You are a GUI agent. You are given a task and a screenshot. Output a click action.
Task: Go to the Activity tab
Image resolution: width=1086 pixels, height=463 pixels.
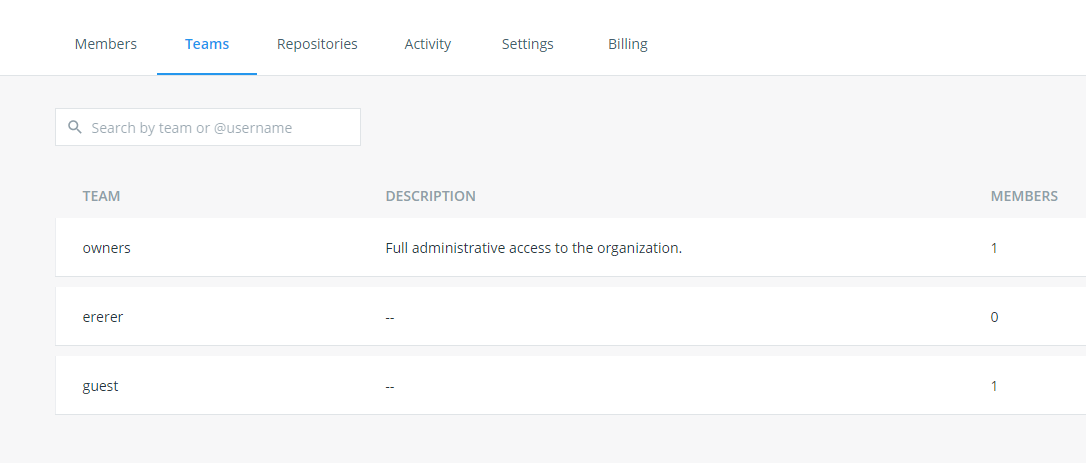tap(428, 44)
